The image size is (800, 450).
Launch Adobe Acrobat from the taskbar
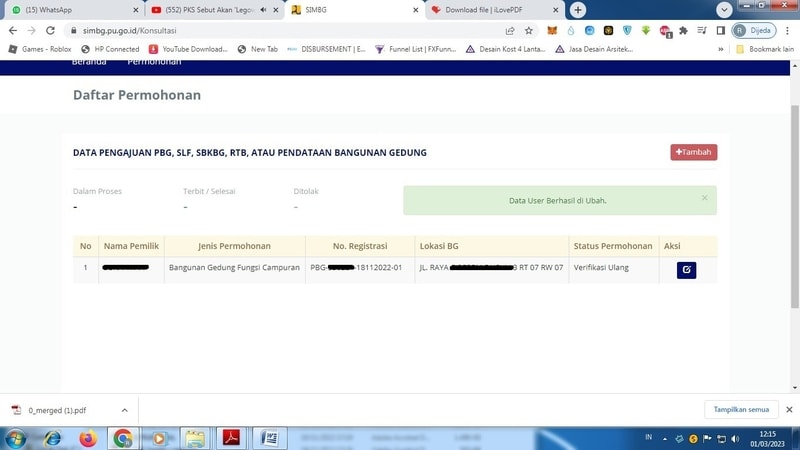pyautogui.click(x=230, y=438)
